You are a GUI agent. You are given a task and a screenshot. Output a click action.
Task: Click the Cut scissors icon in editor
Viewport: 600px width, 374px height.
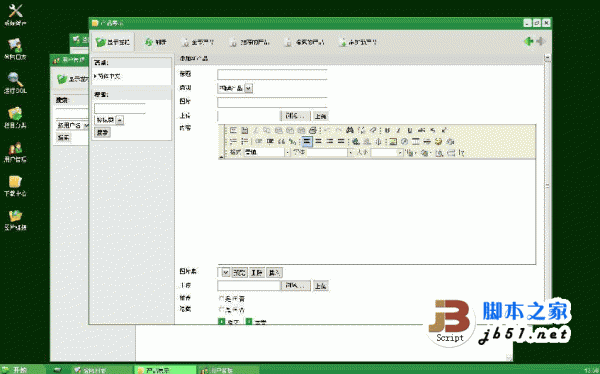tap(256, 131)
